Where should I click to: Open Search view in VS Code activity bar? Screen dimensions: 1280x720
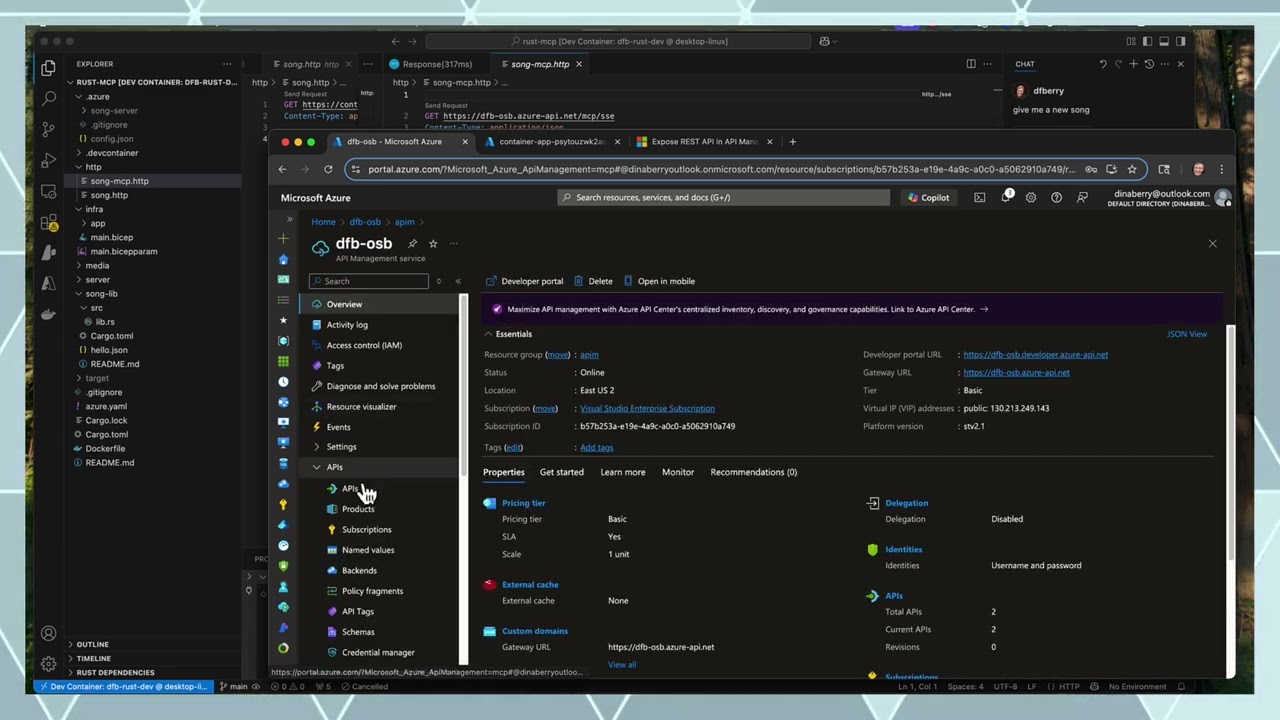coord(48,99)
